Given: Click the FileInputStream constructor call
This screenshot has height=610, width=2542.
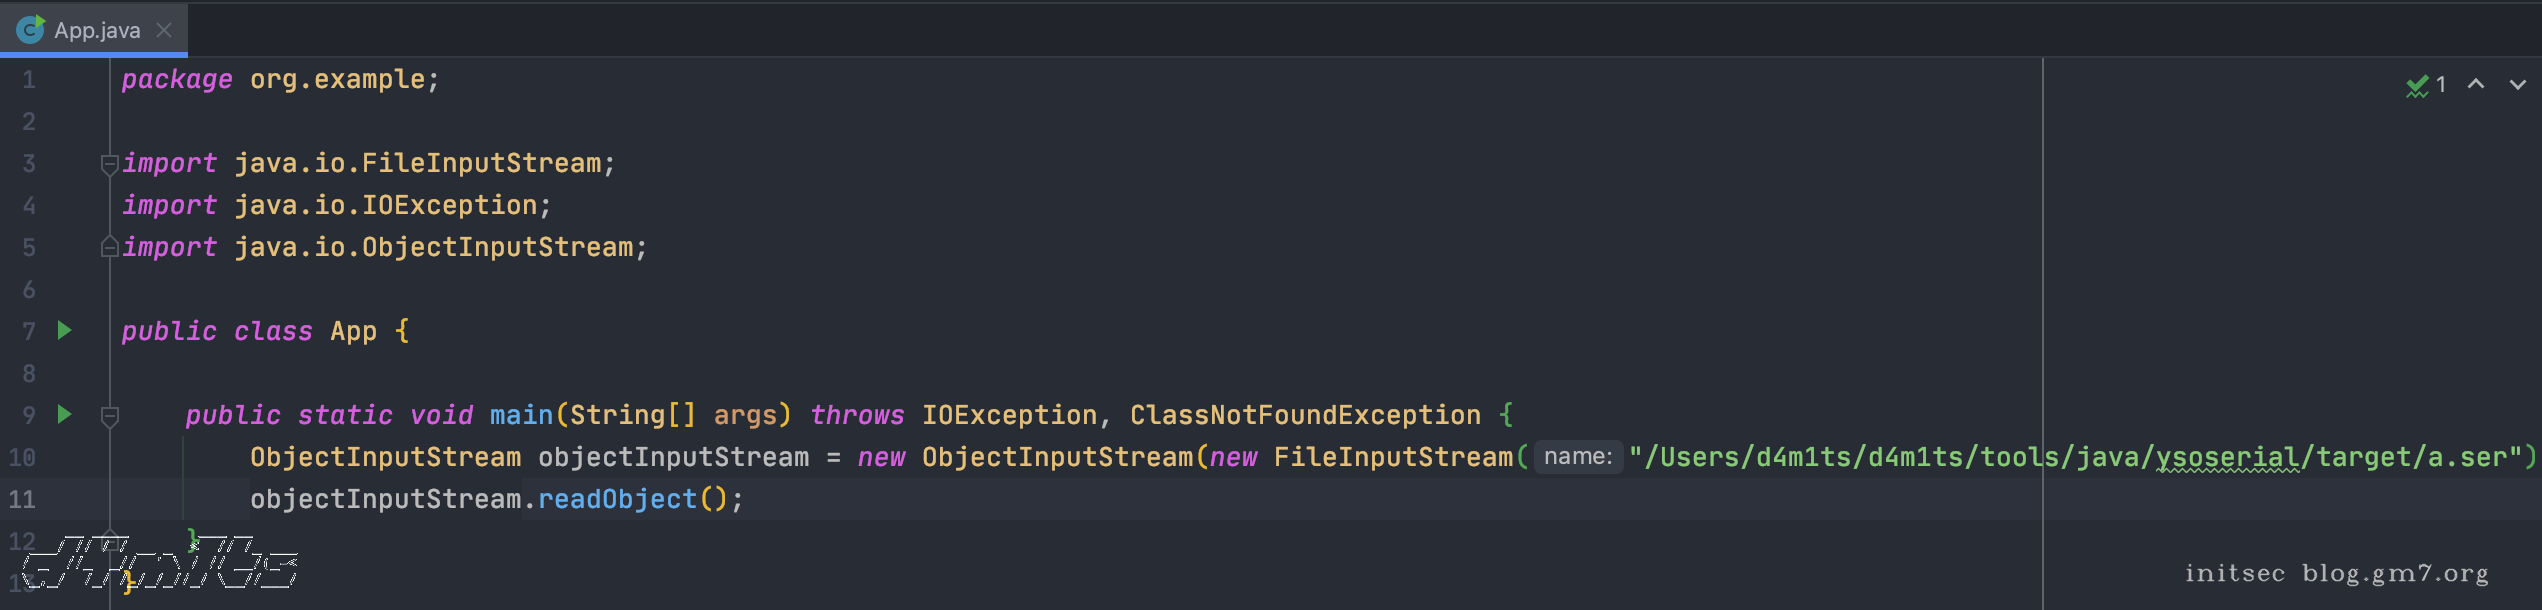Looking at the screenshot, I should [x=1392, y=457].
